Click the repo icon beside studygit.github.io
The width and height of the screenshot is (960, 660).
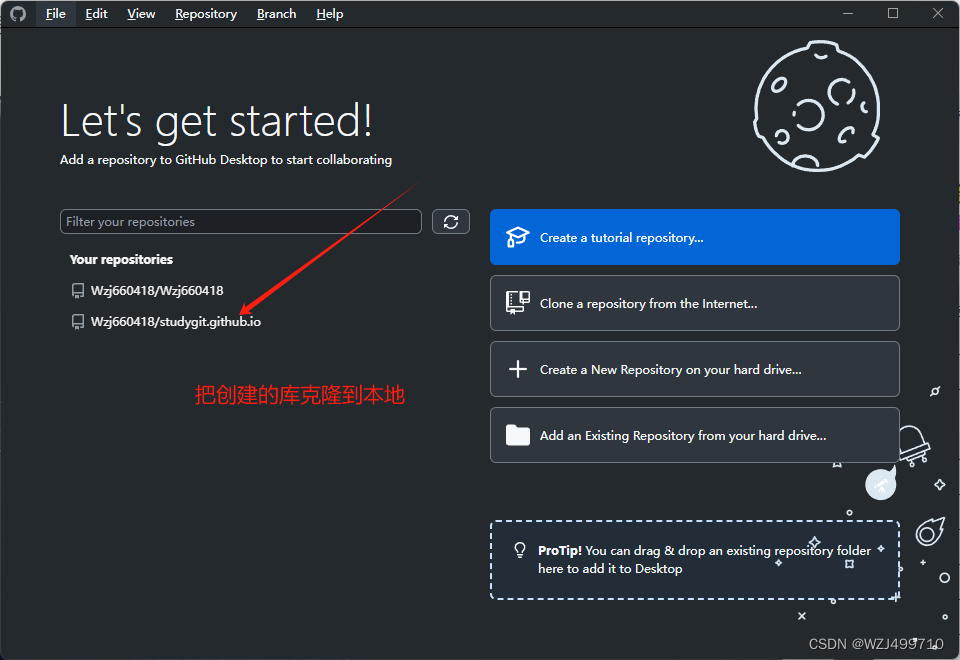point(78,322)
